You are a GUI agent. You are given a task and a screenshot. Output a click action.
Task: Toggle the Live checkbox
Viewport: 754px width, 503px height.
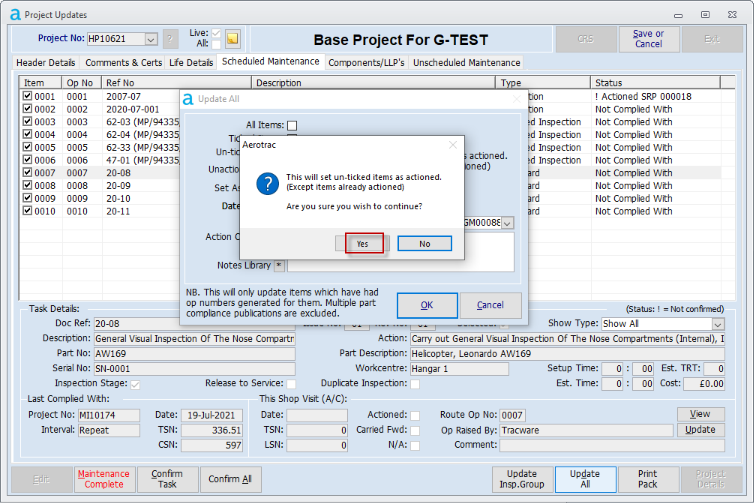(x=216, y=33)
